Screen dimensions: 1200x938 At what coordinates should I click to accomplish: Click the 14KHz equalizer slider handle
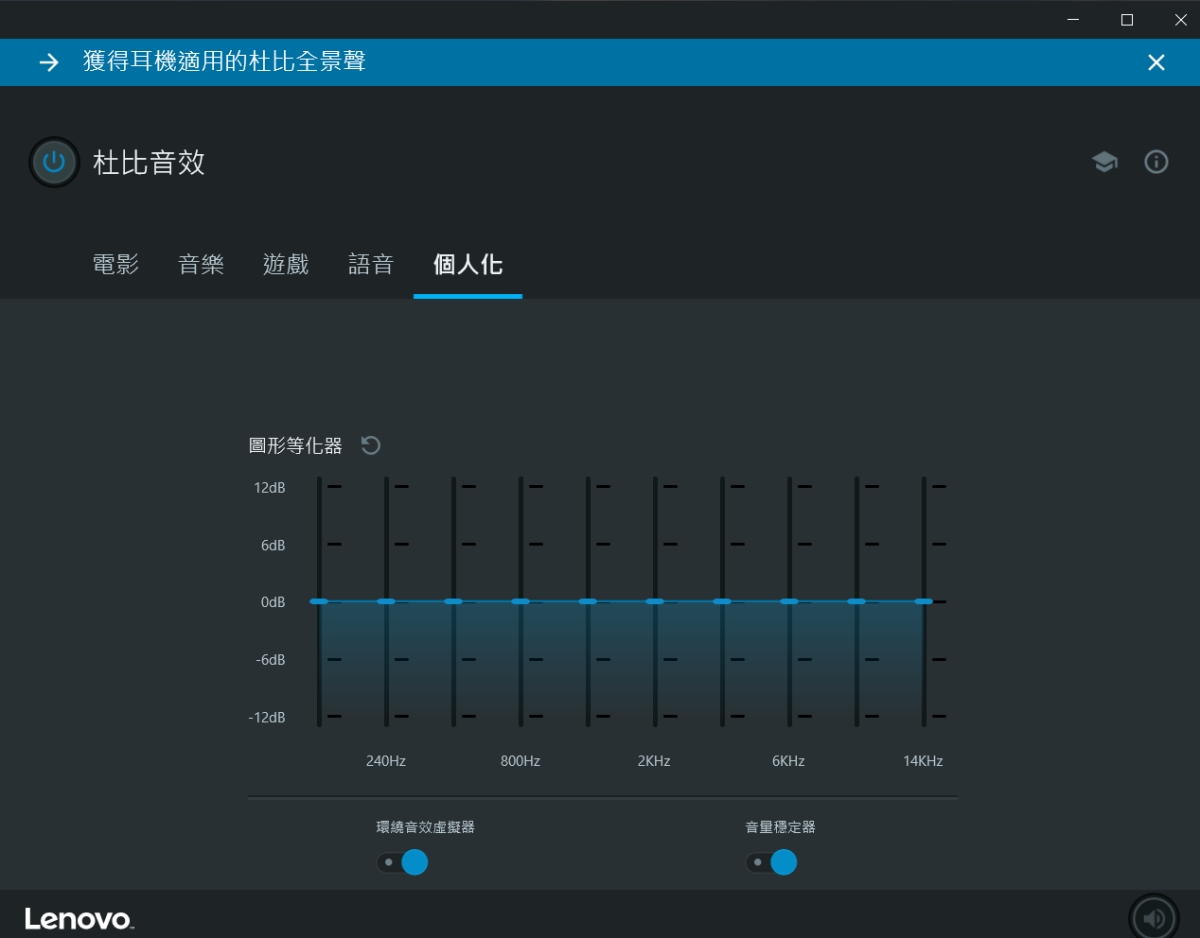(923, 601)
